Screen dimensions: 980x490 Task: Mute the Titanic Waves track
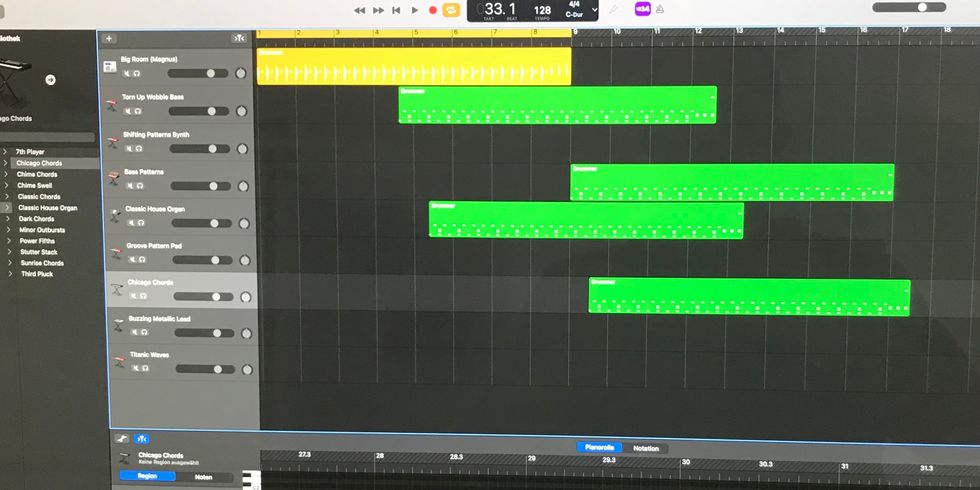(136, 368)
